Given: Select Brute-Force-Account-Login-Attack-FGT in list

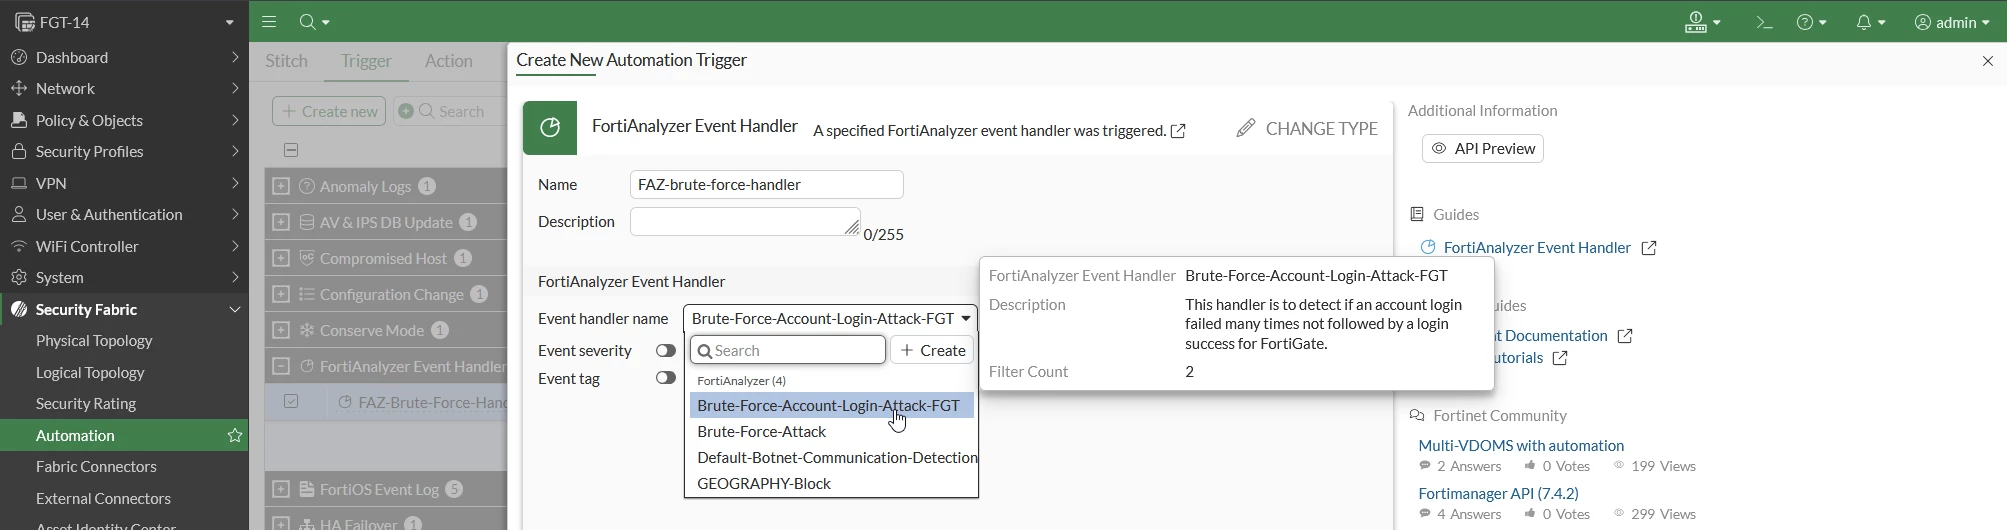Looking at the screenshot, I should [831, 405].
